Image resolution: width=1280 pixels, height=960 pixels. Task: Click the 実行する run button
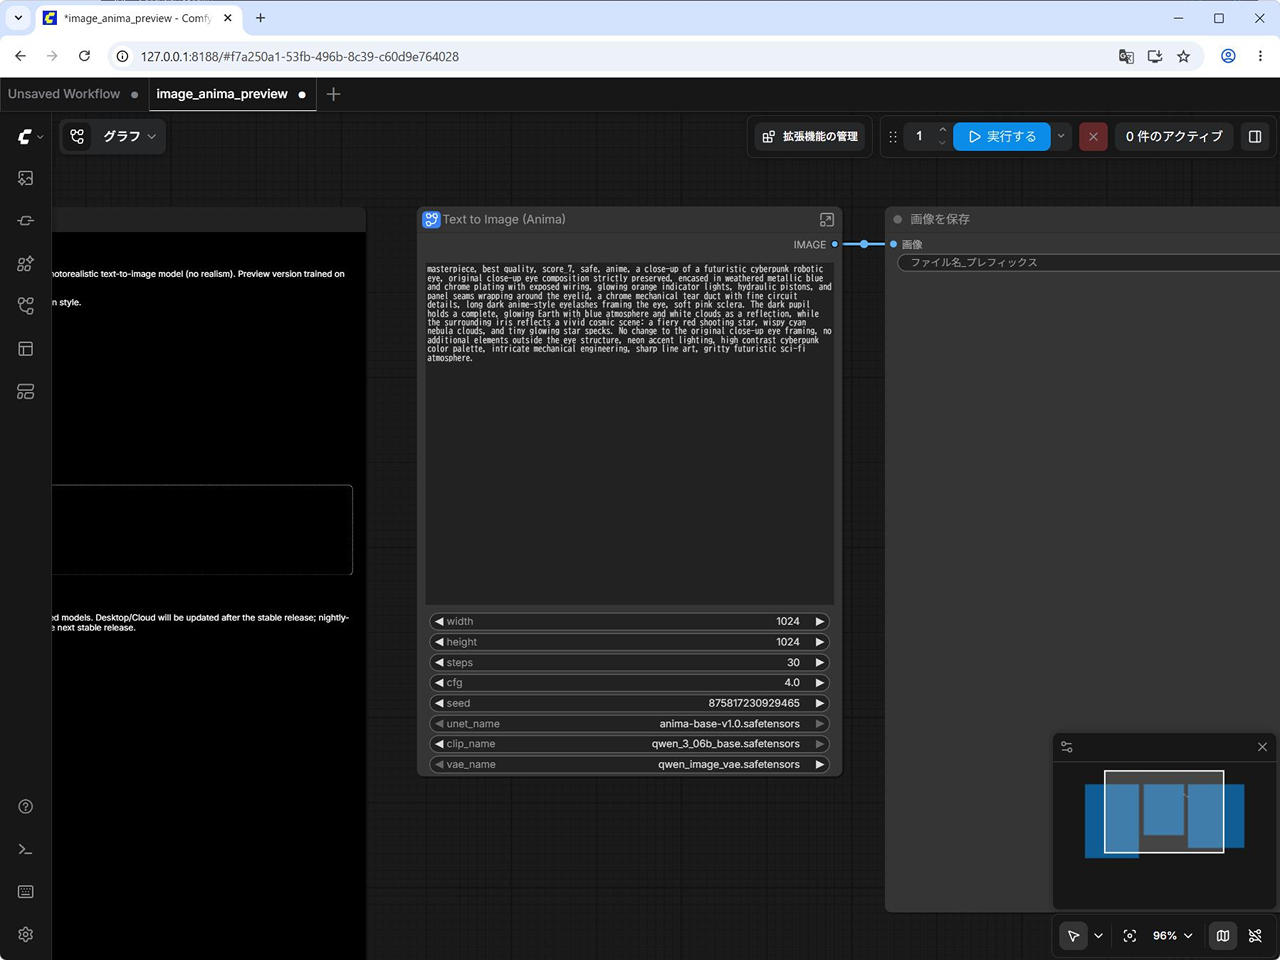1002,136
